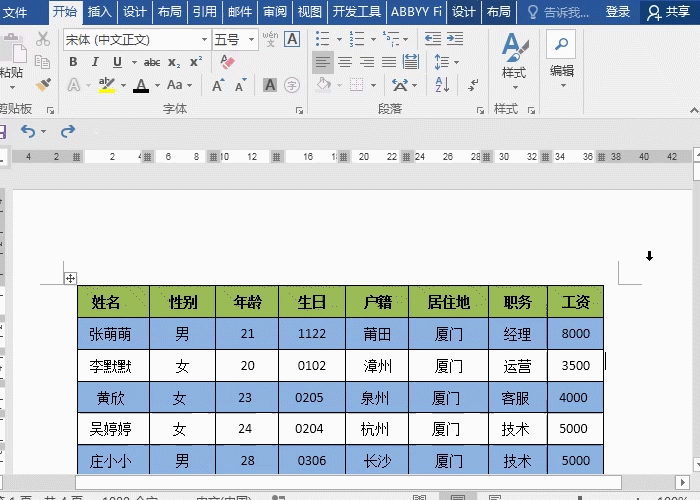Toggle Bold formatting
Viewport: 700px width, 500px height.
coord(73,62)
